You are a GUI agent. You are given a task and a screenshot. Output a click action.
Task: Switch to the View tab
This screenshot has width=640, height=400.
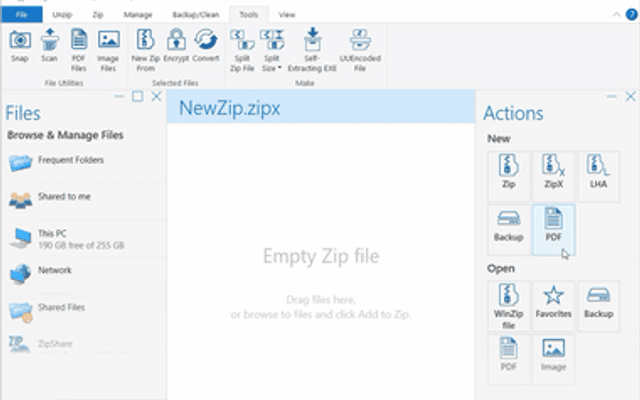[x=287, y=15]
